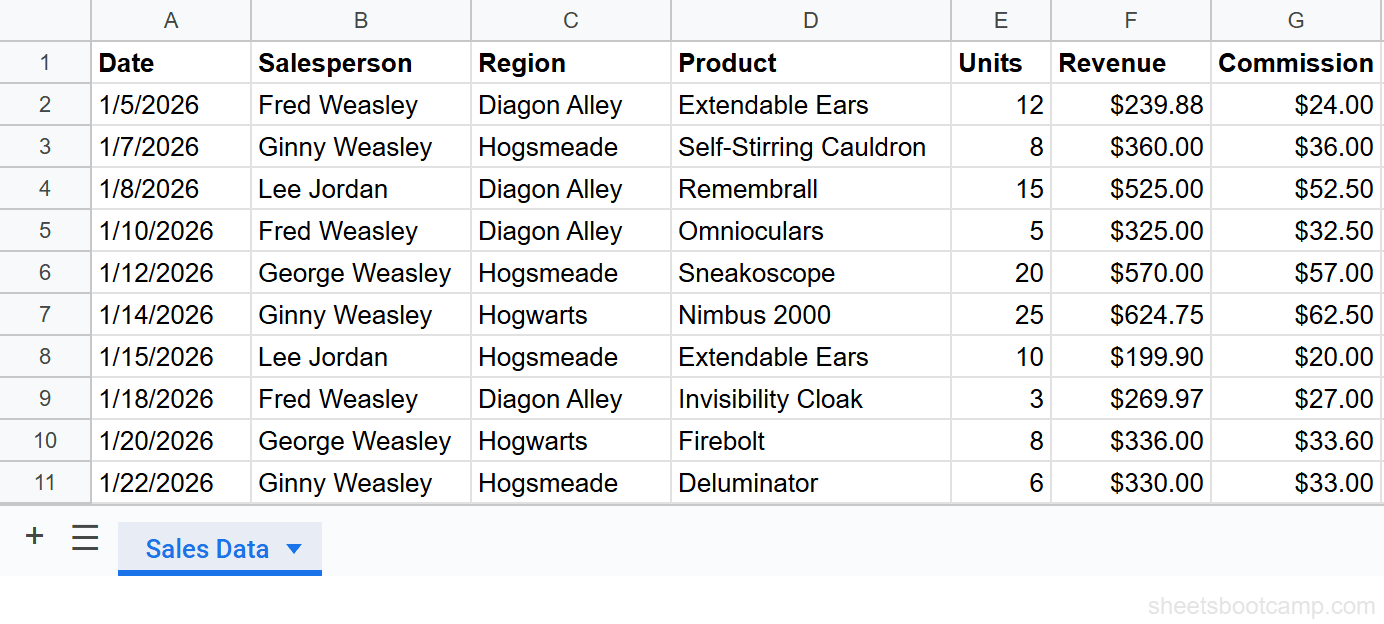Screen dimensions: 1384x624
Task: Click the Invisibility Cloak cell
Action: (x=810, y=398)
